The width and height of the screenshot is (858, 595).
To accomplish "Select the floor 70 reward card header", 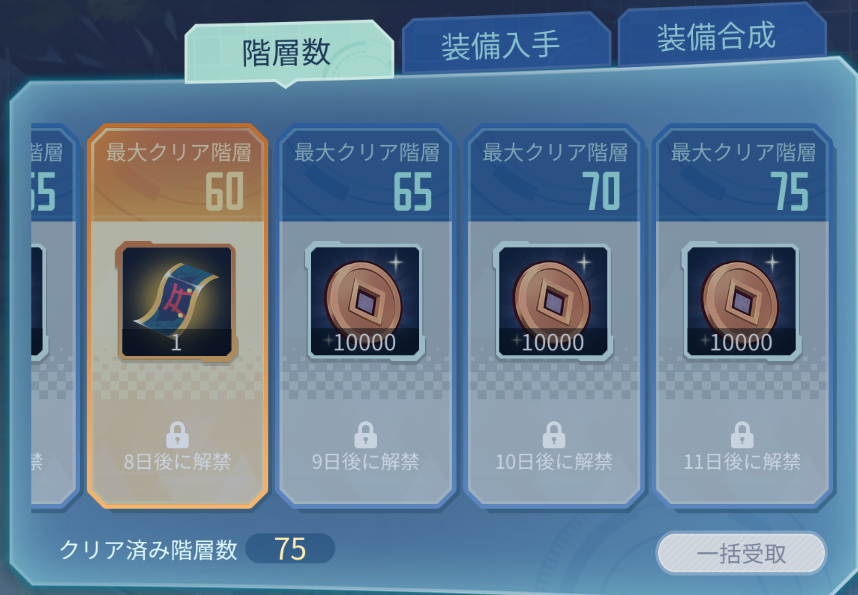I will (554, 175).
